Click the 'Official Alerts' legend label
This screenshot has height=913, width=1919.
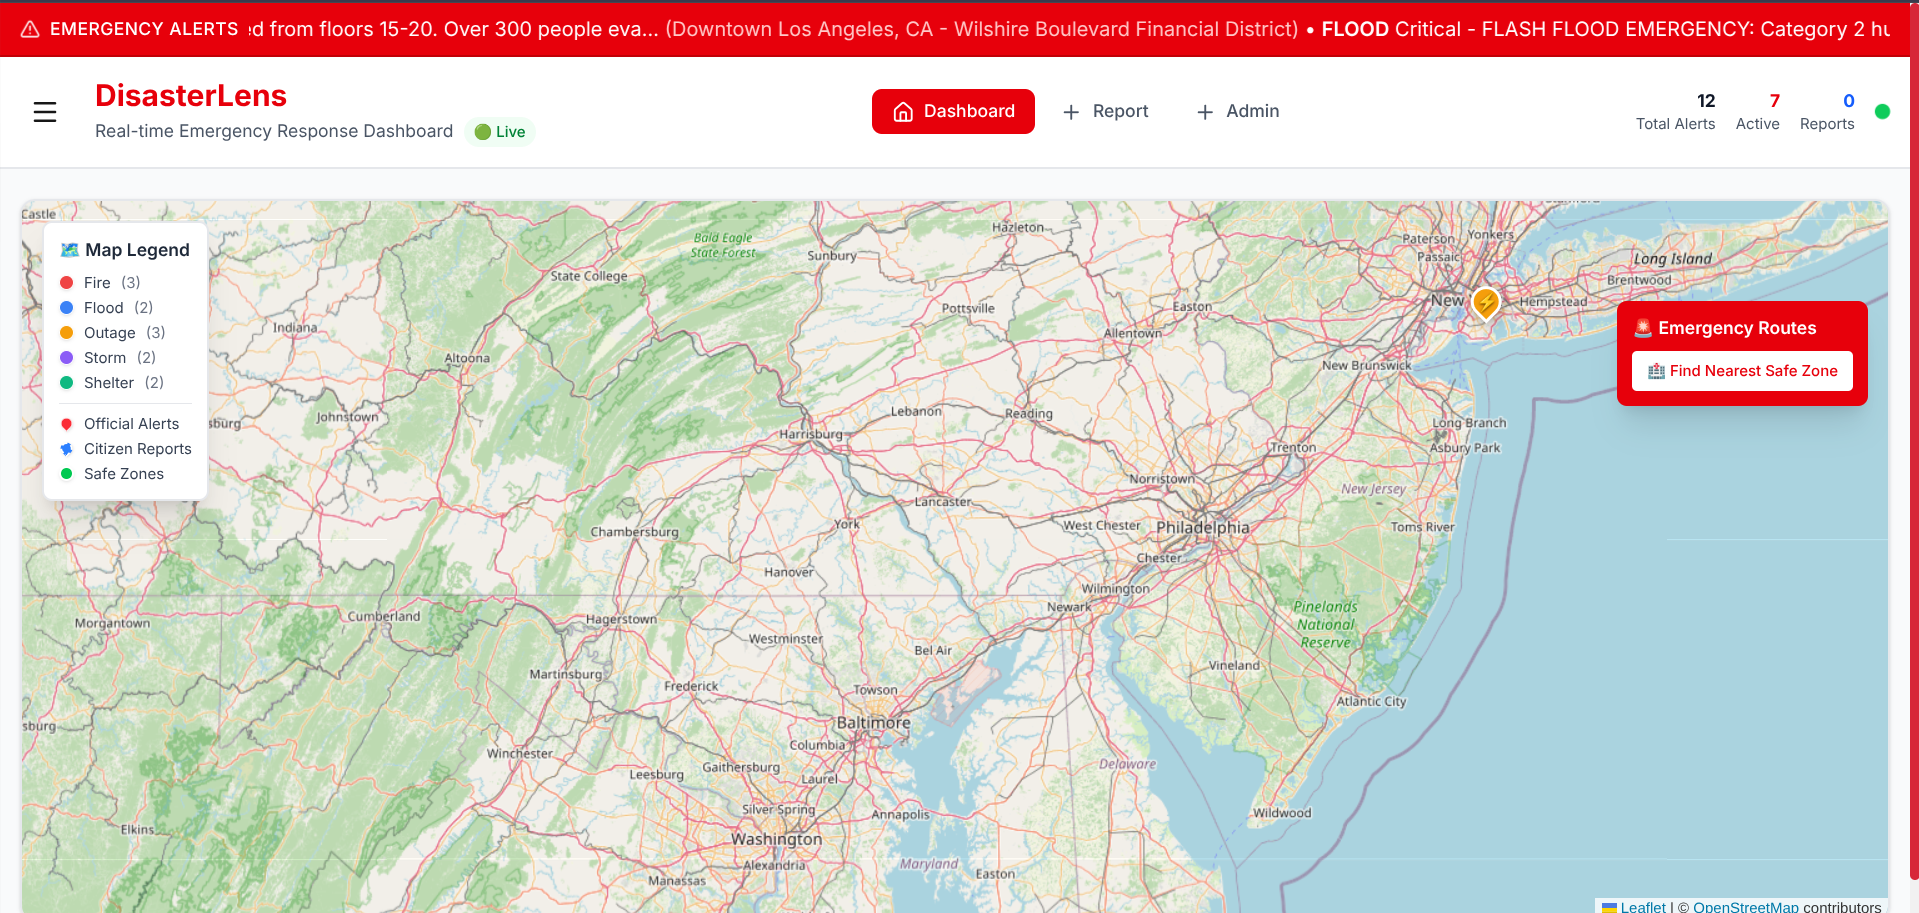(x=132, y=424)
